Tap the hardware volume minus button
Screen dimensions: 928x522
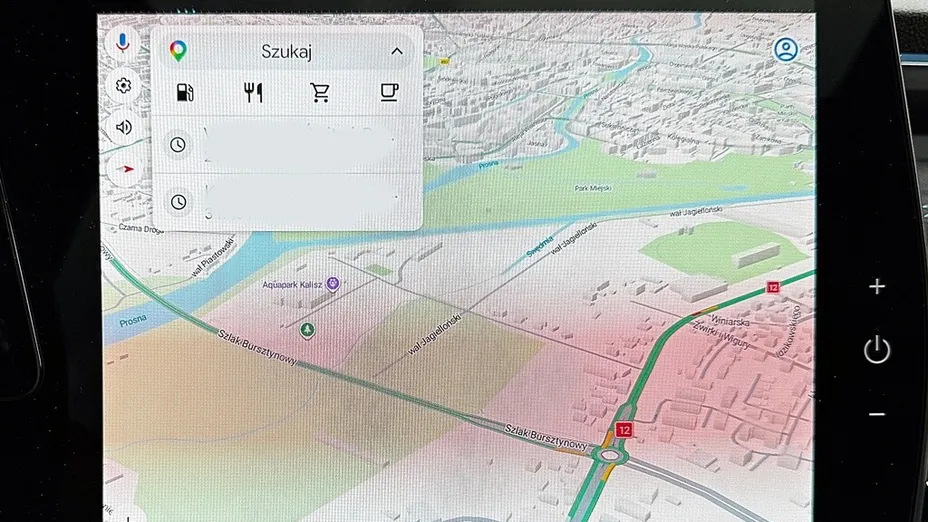click(x=877, y=414)
